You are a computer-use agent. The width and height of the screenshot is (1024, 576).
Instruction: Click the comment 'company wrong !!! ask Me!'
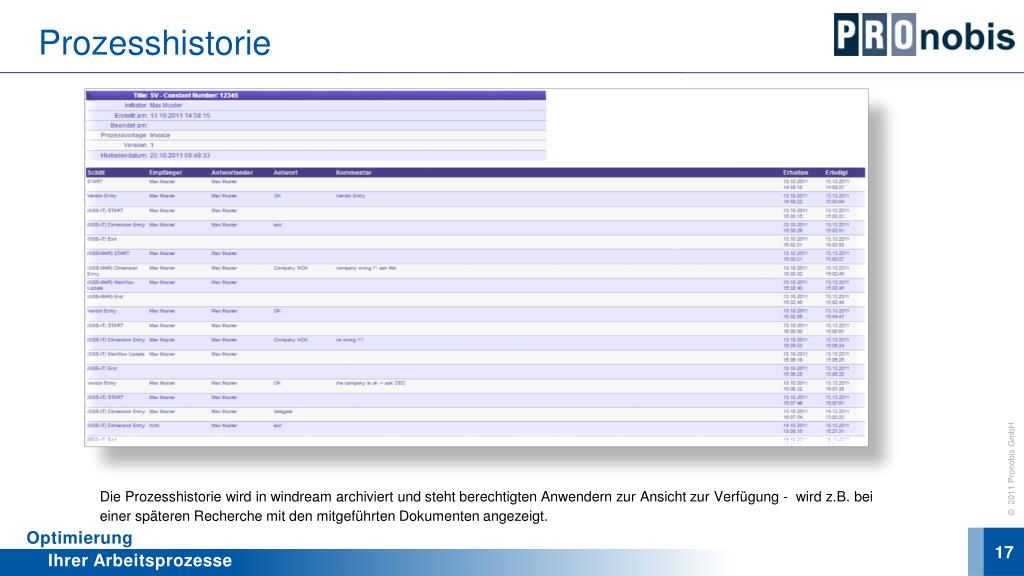[x=366, y=268]
